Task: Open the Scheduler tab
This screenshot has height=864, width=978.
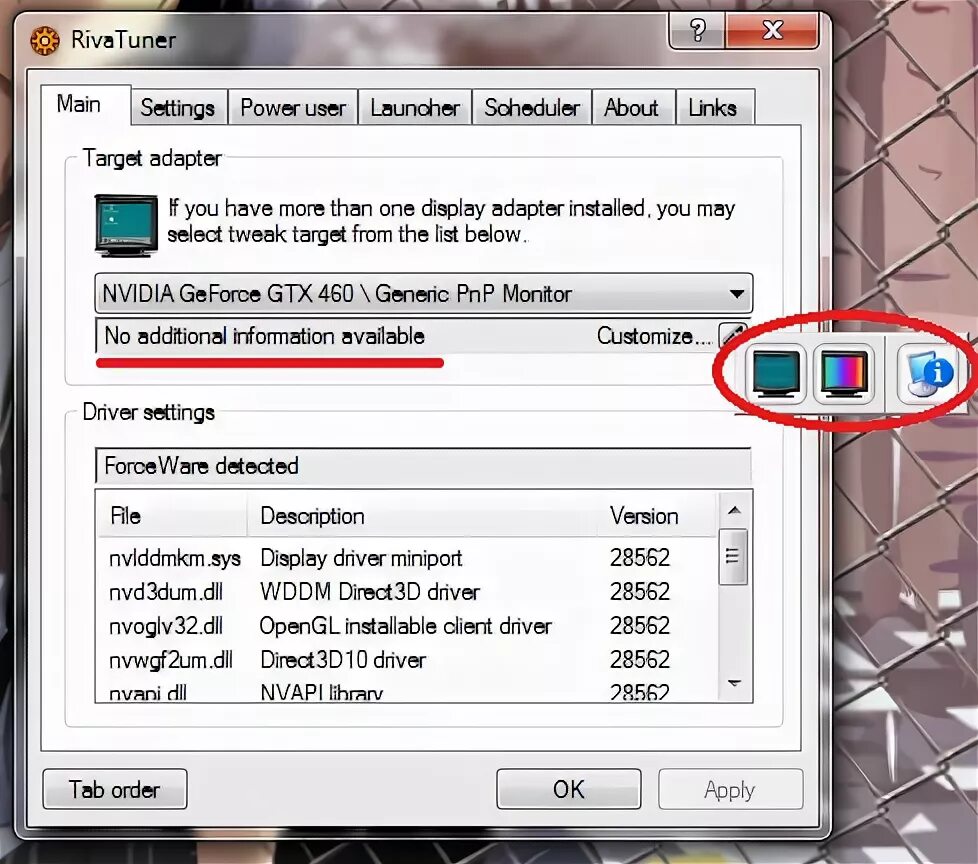Action: click(x=531, y=108)
